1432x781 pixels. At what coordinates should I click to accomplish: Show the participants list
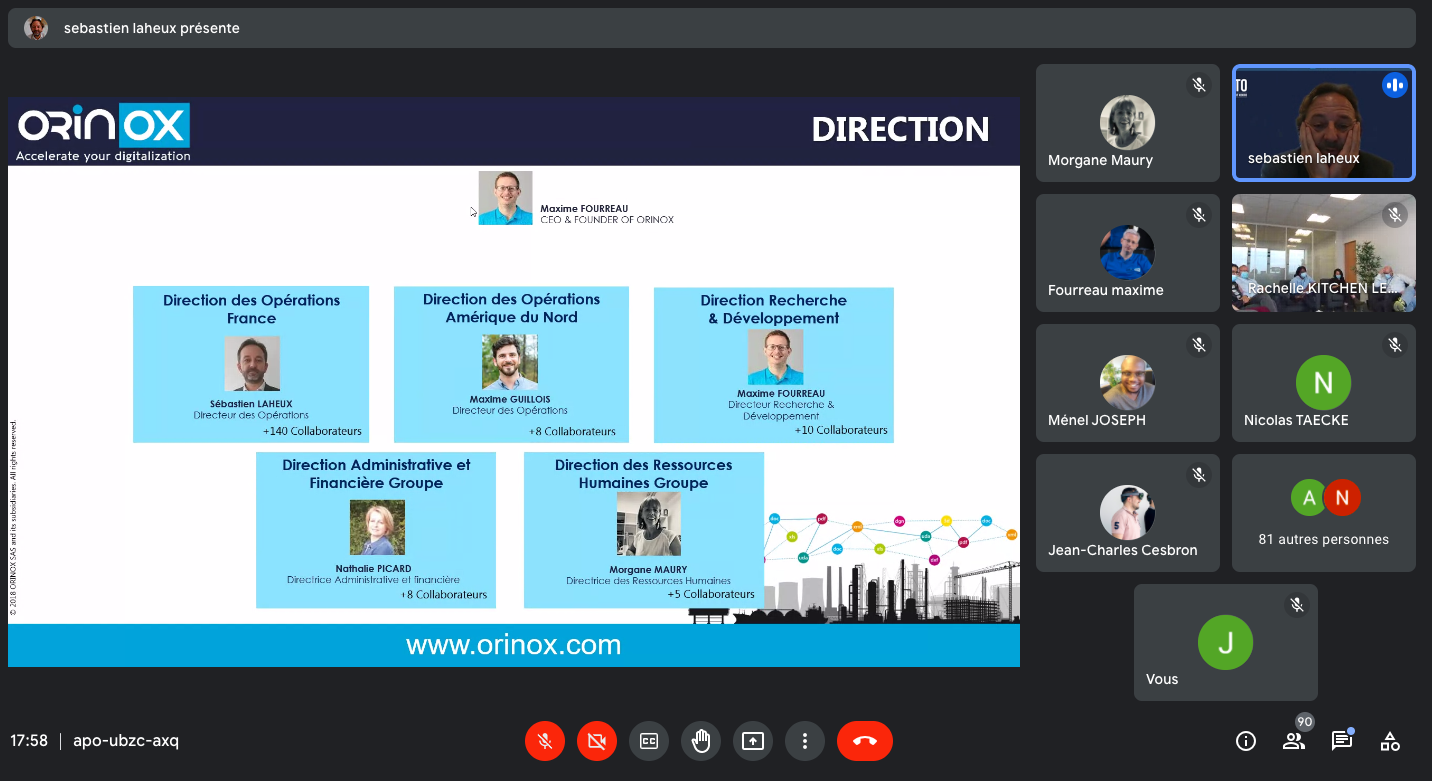pos(1294,741)
